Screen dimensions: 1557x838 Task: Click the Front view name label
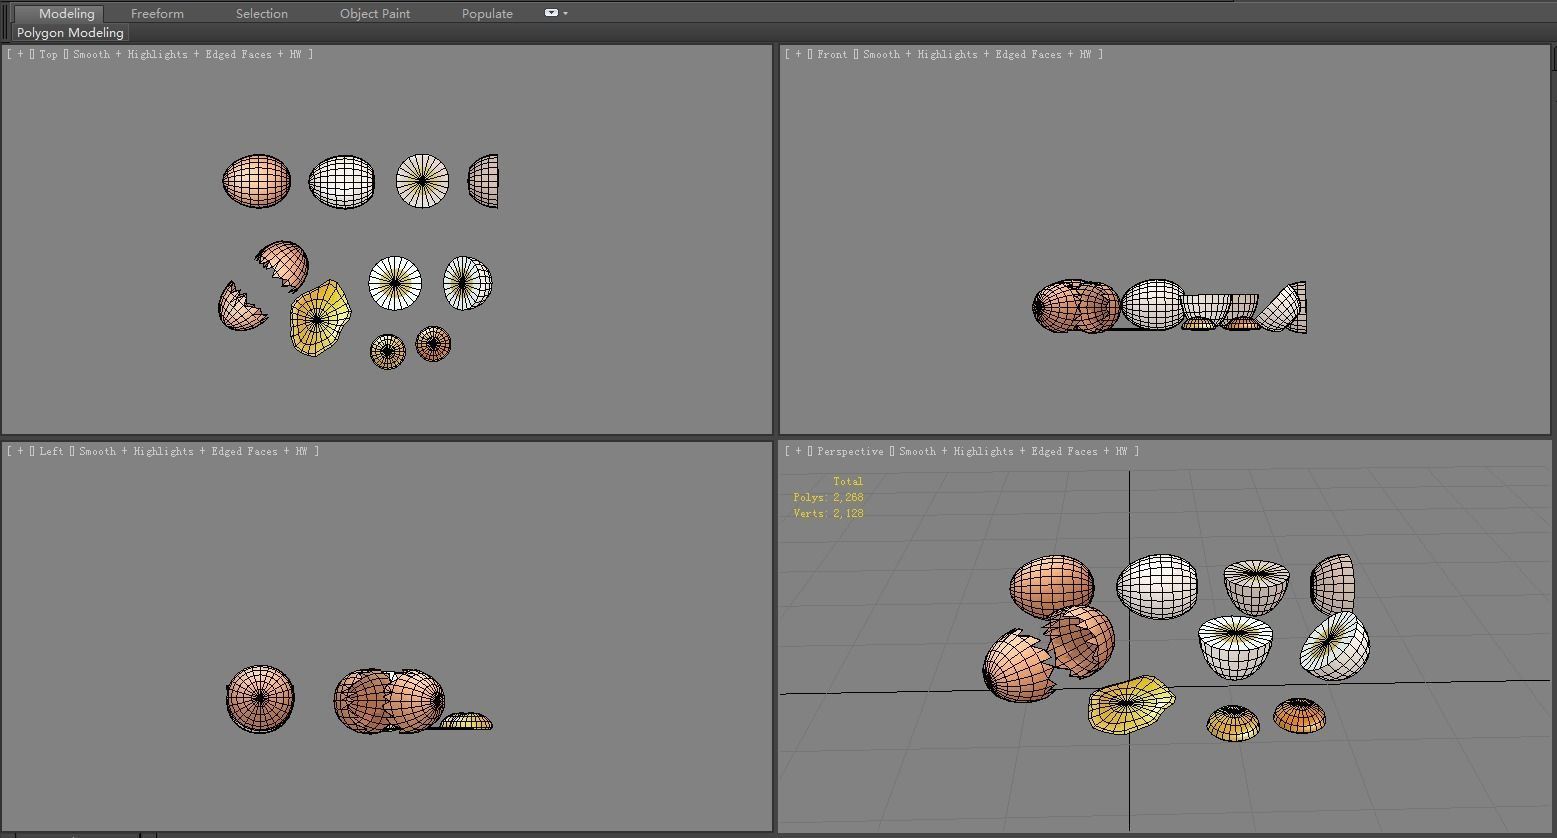click(832, 55)
